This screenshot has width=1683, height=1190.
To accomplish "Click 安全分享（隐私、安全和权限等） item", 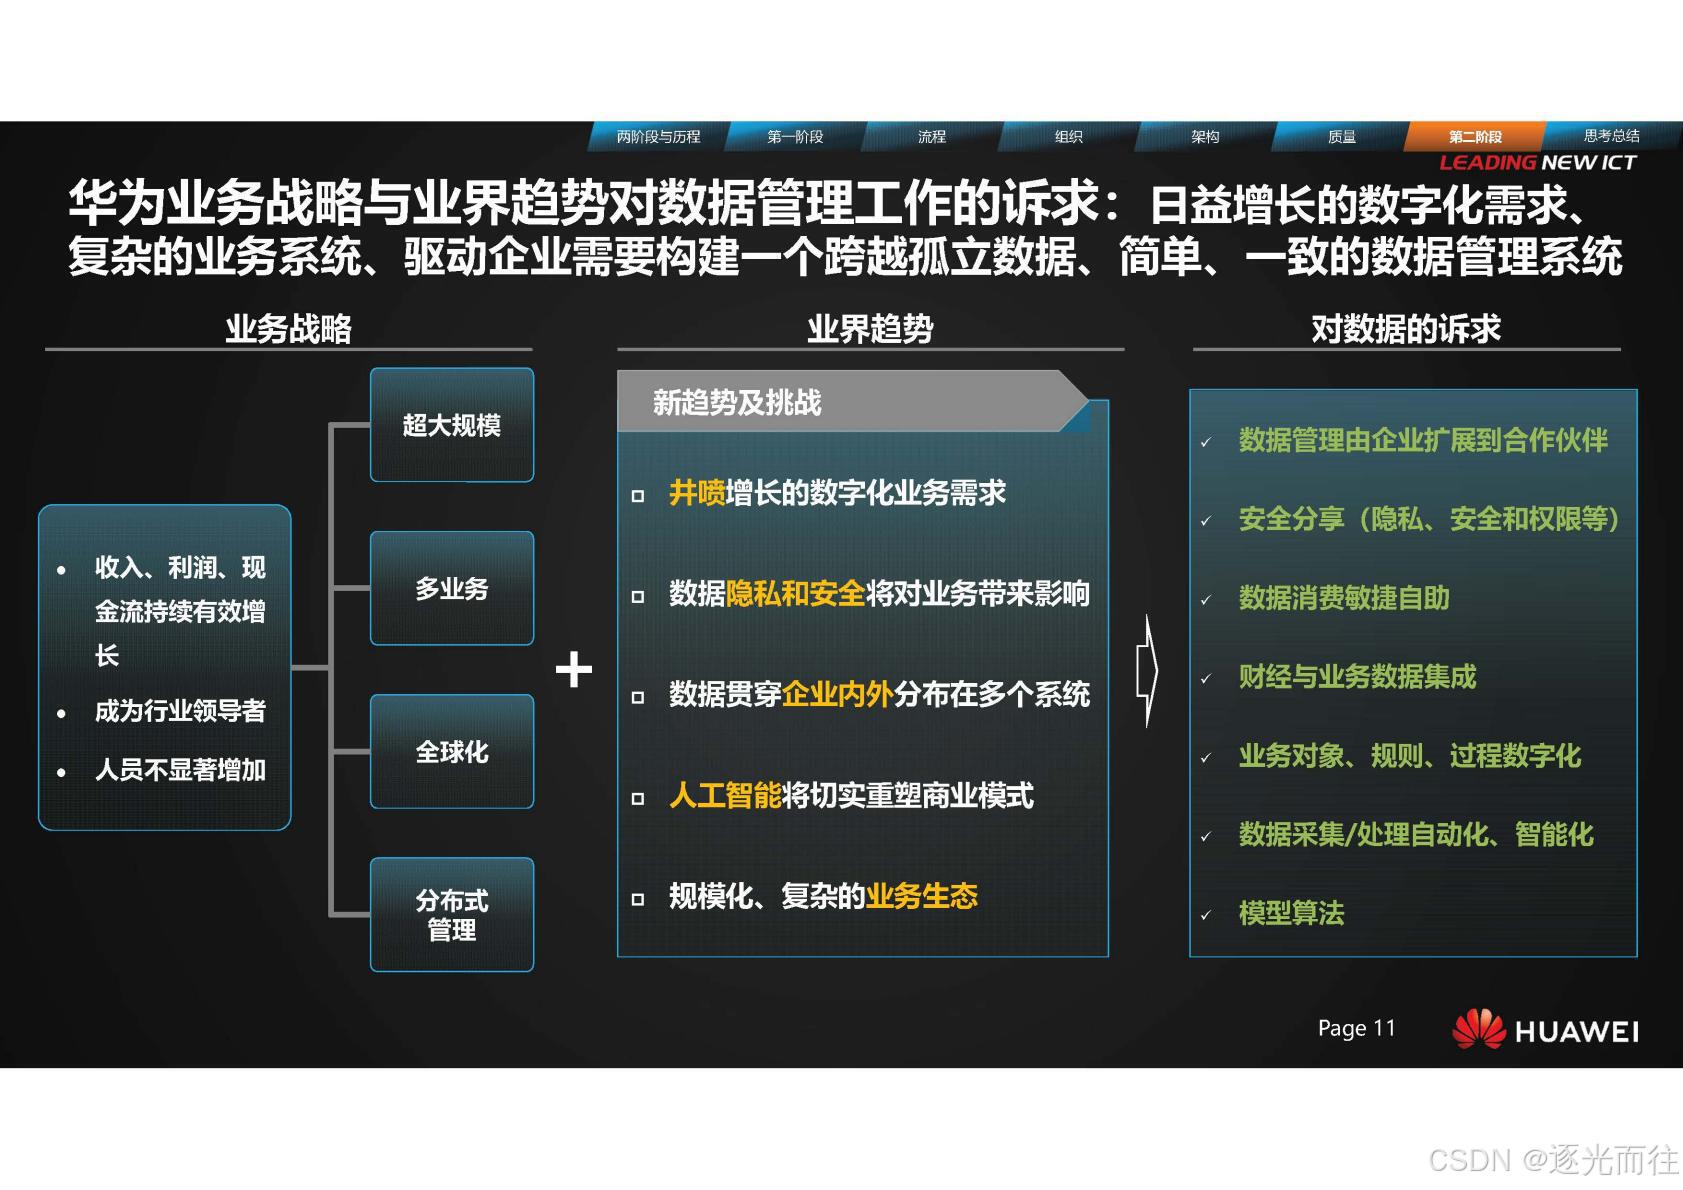I will click(1429, 519).
